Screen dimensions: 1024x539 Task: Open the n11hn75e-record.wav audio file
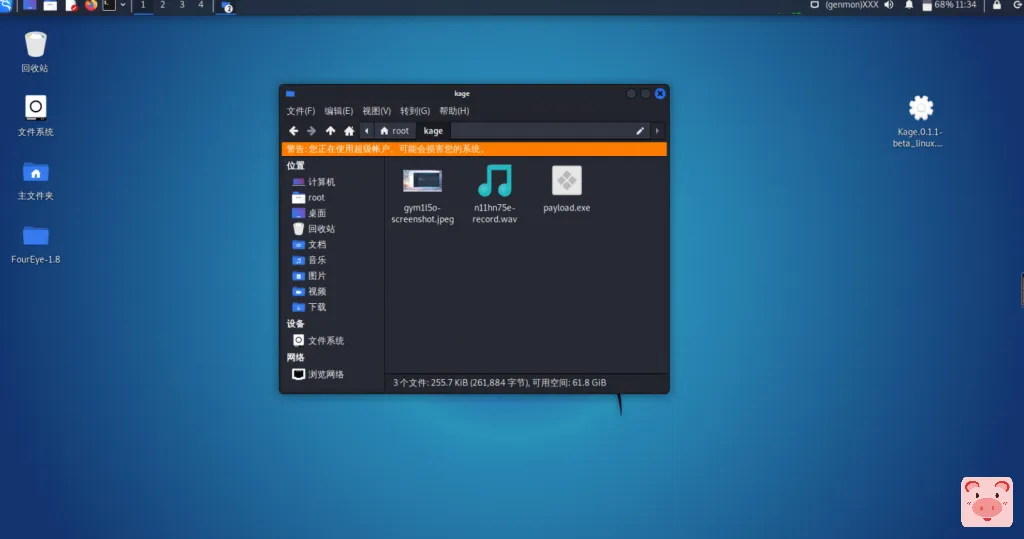pos(494,181)
